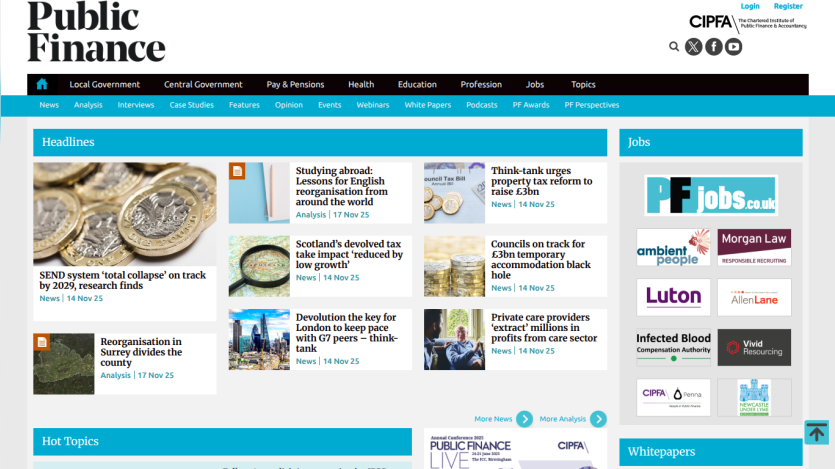Viewport: 835px width, 469px height.
Task: Open Councils temporary accommodation black hole article
Action: (x=541, y=259)
